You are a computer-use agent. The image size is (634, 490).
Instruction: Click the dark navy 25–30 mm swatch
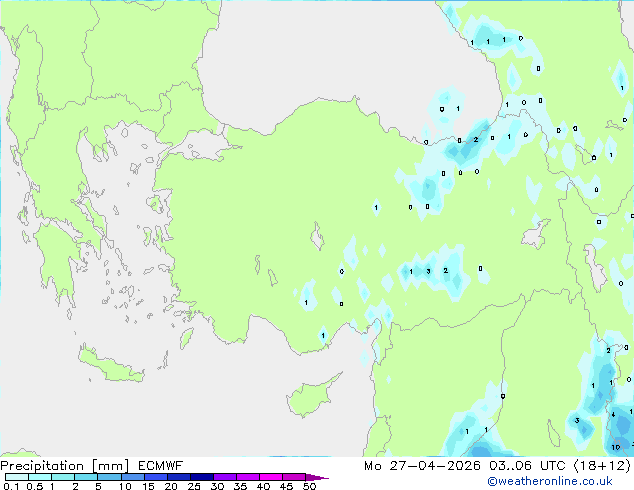[201, 477]
